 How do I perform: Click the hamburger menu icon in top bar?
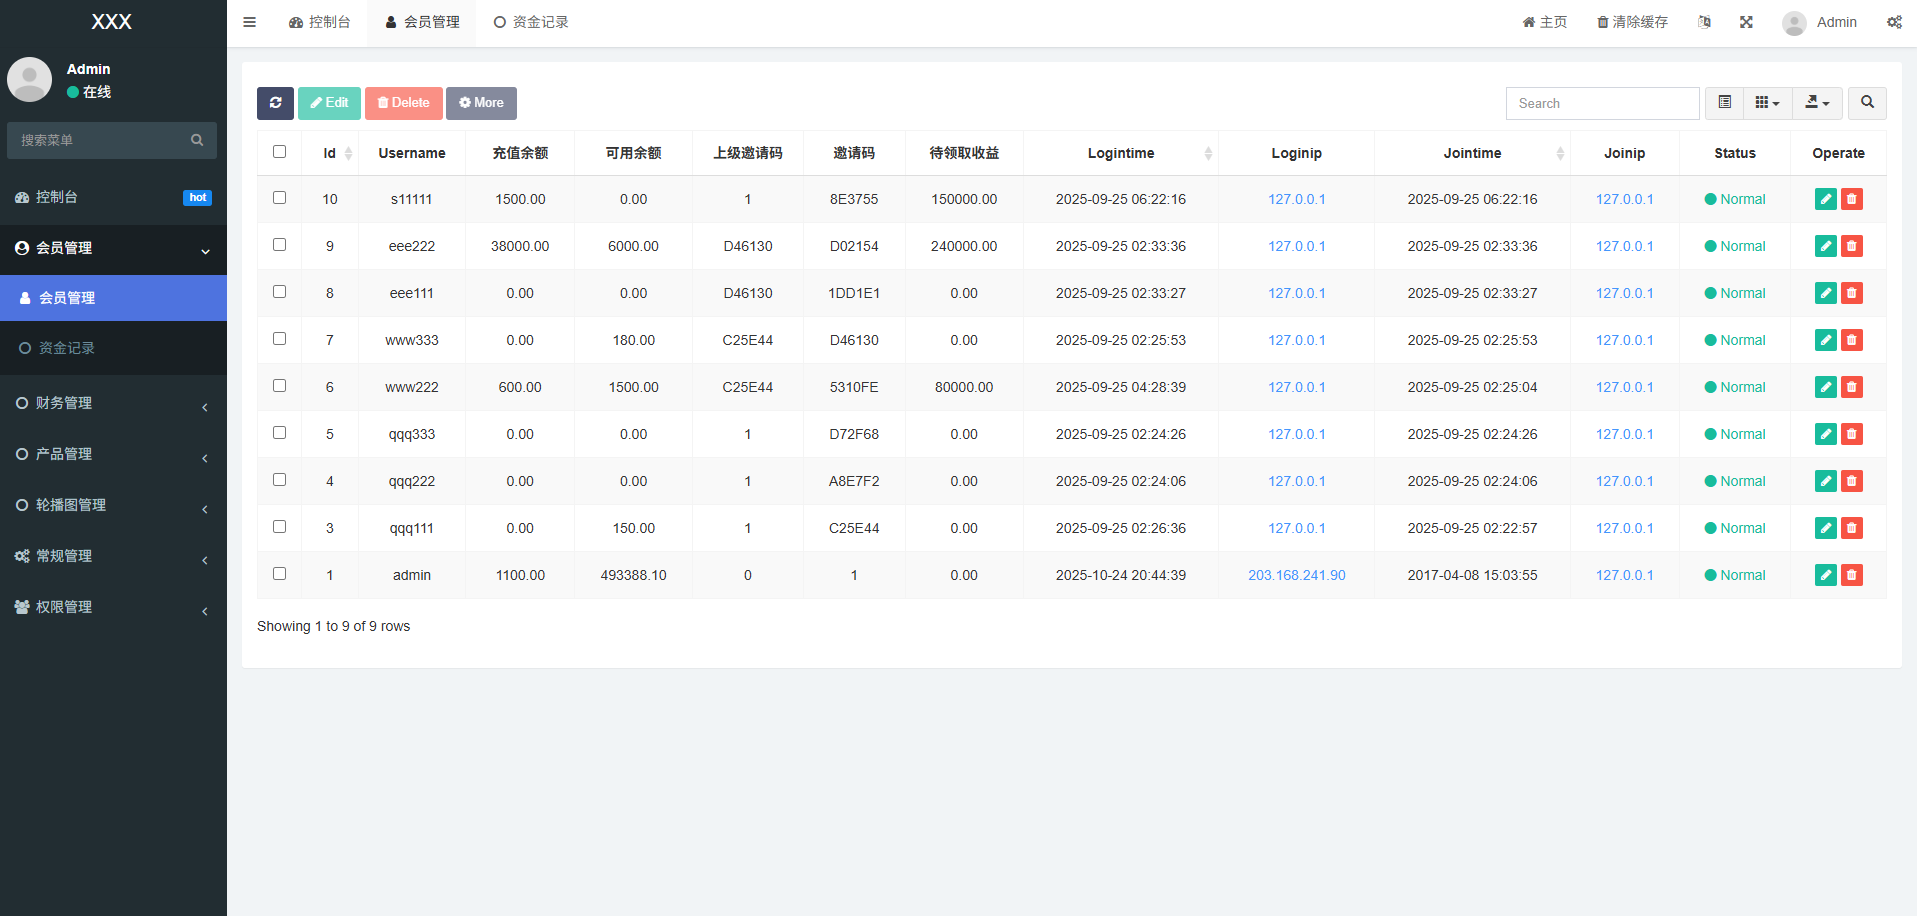point(250,22)
